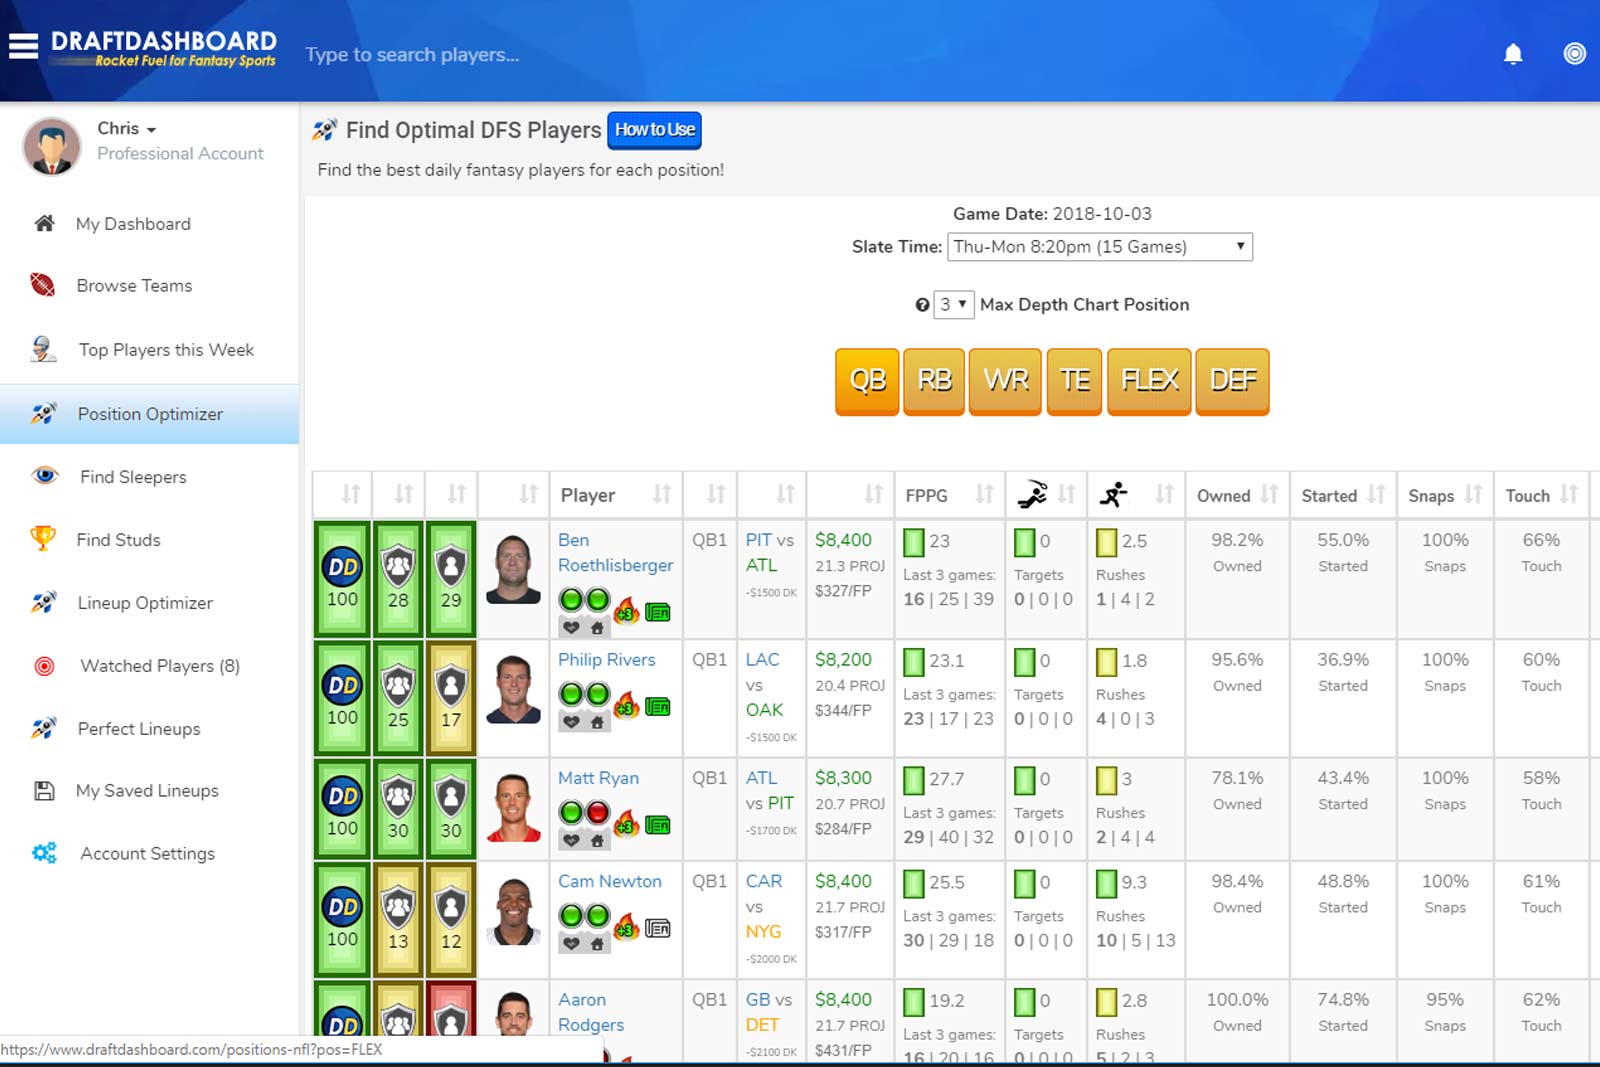This screenshot has height=1067, width=1600.
Task: Open Aaron Rodgers player link
Action: pos(590,1012)
